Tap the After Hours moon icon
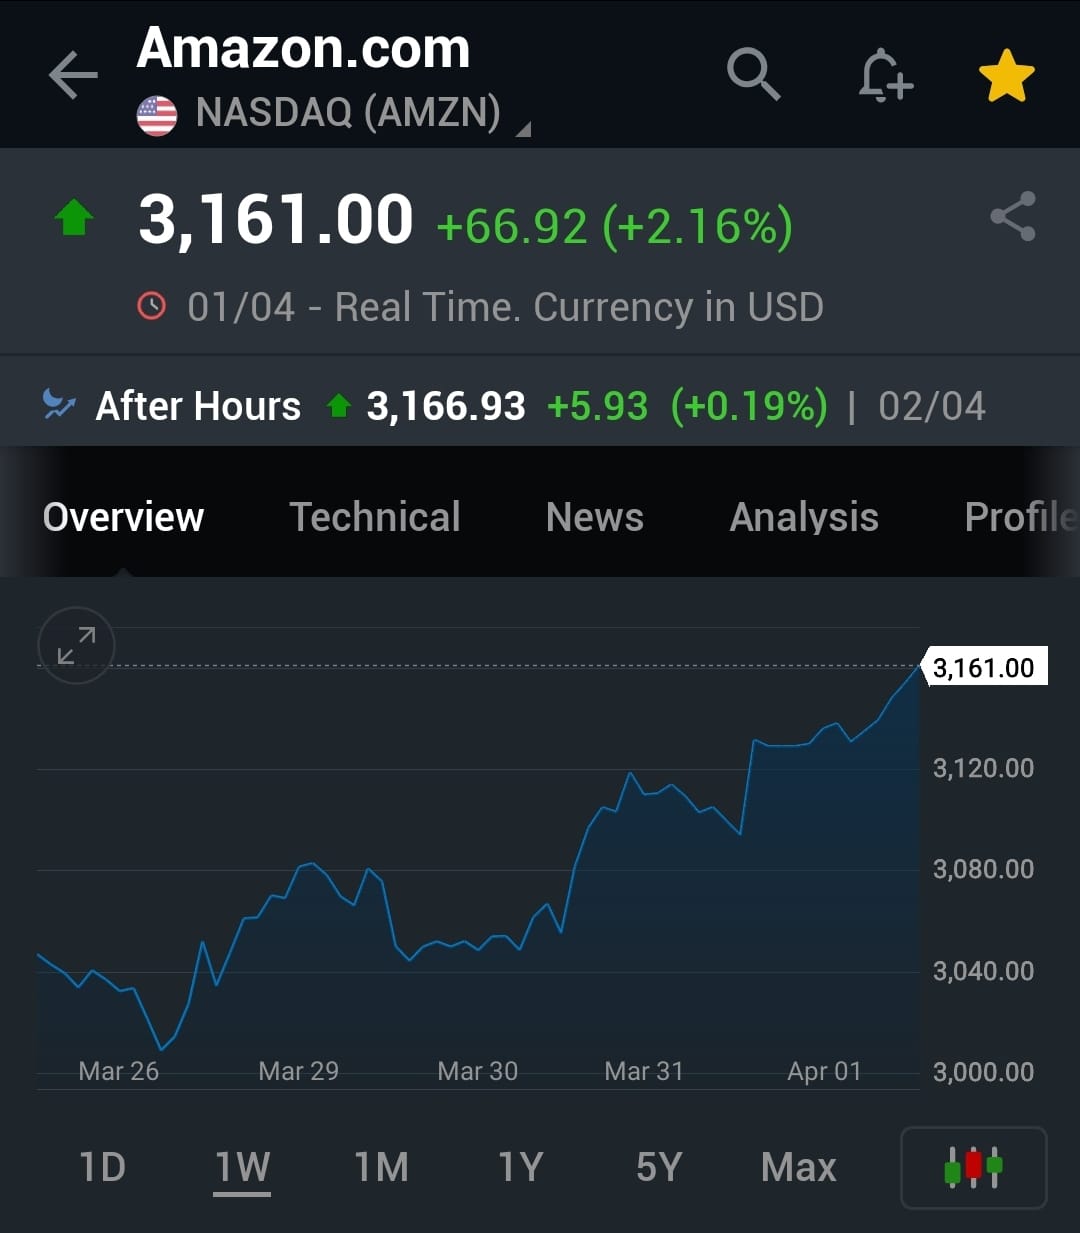This screenshot has height=1233, width=1080. point(59,404)
